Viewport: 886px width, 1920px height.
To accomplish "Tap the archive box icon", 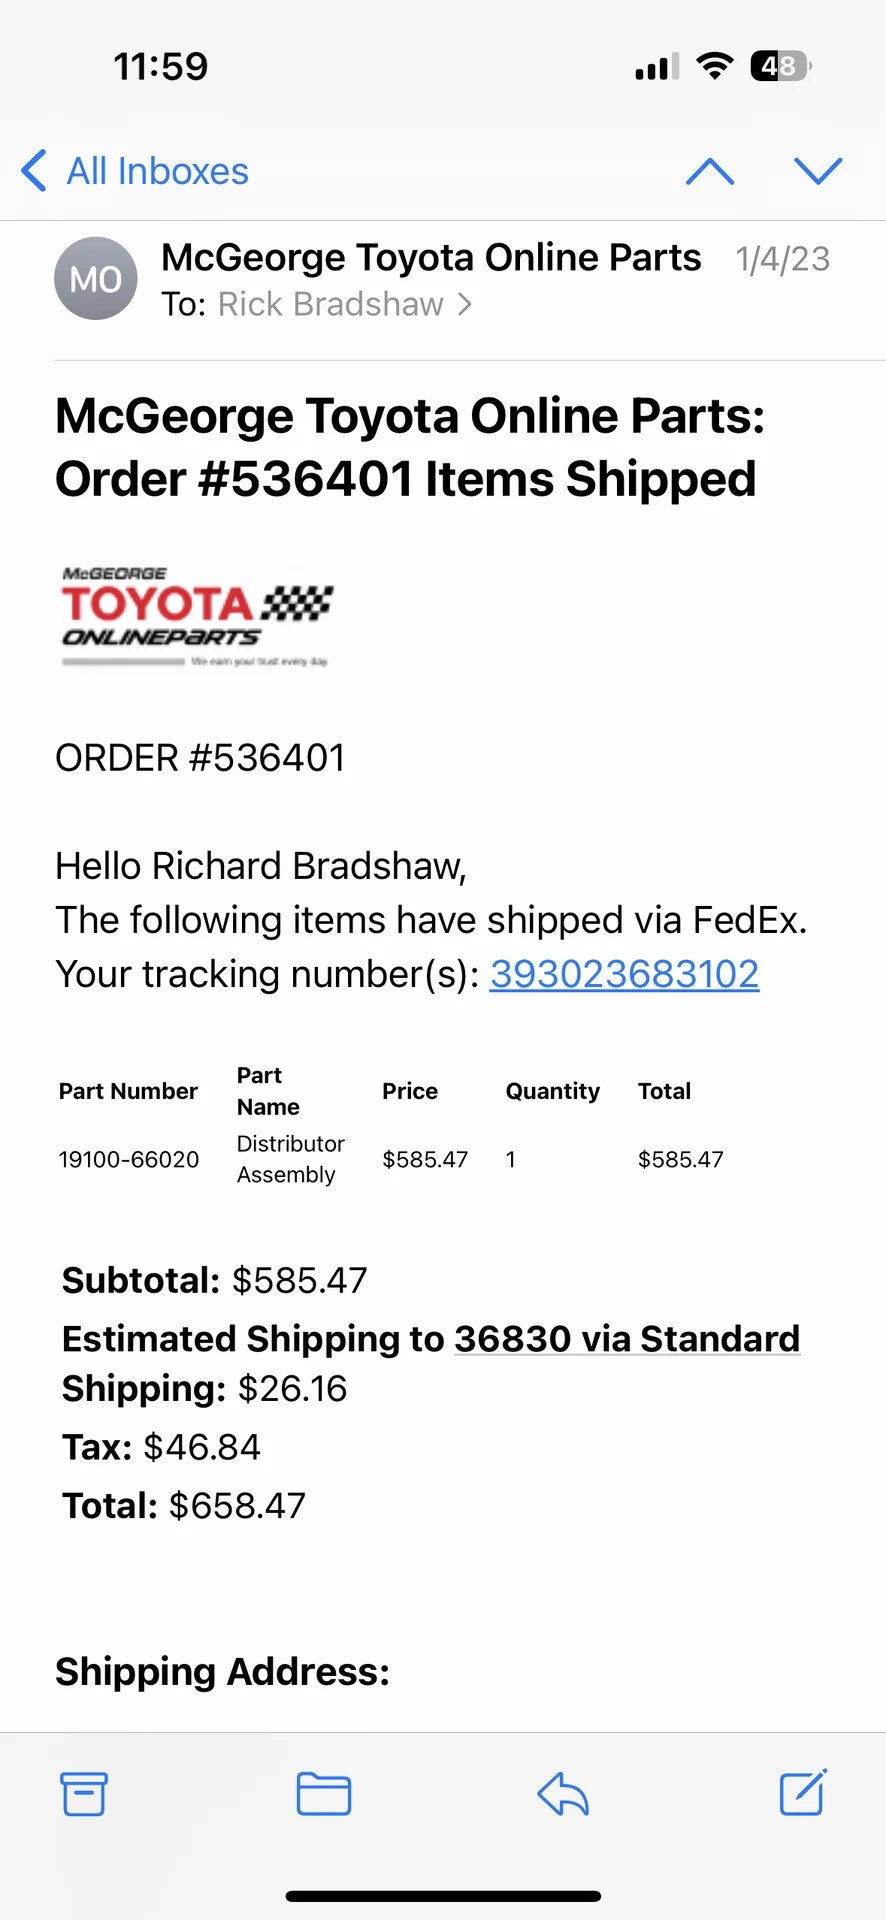I will [84, 1794].
